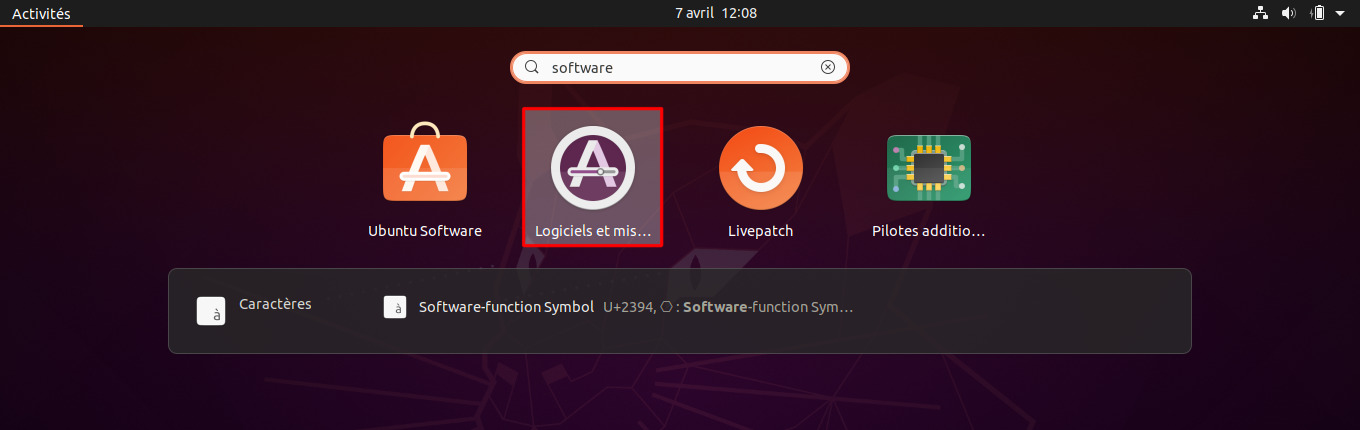Expand the system menu arrow
Screen dimensions: 1360x430
point(1340,13)
